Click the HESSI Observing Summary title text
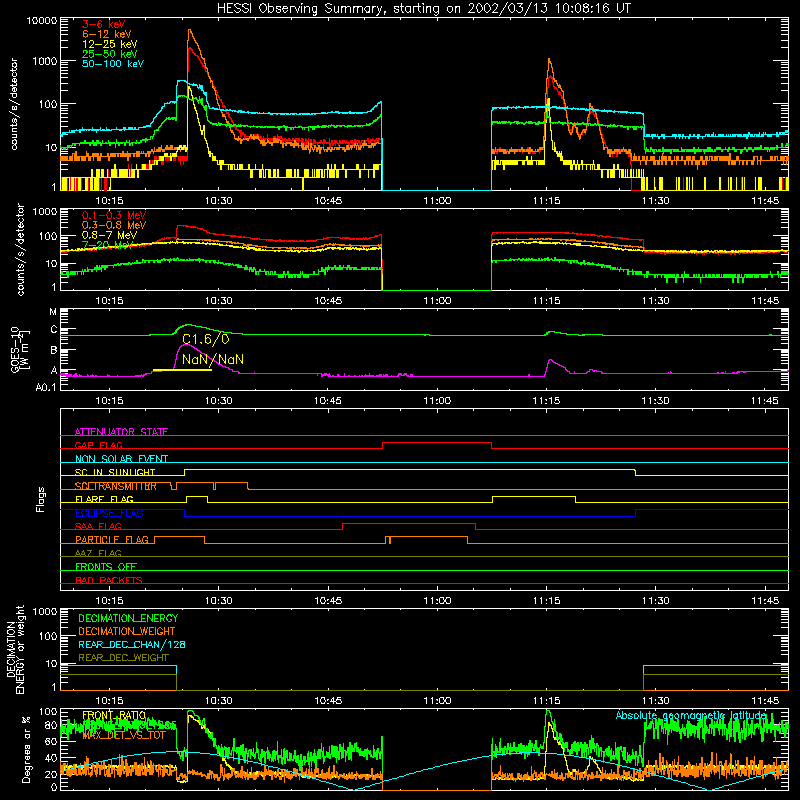Viewport: 800px width, 800px height. click(x=423, y=8)
